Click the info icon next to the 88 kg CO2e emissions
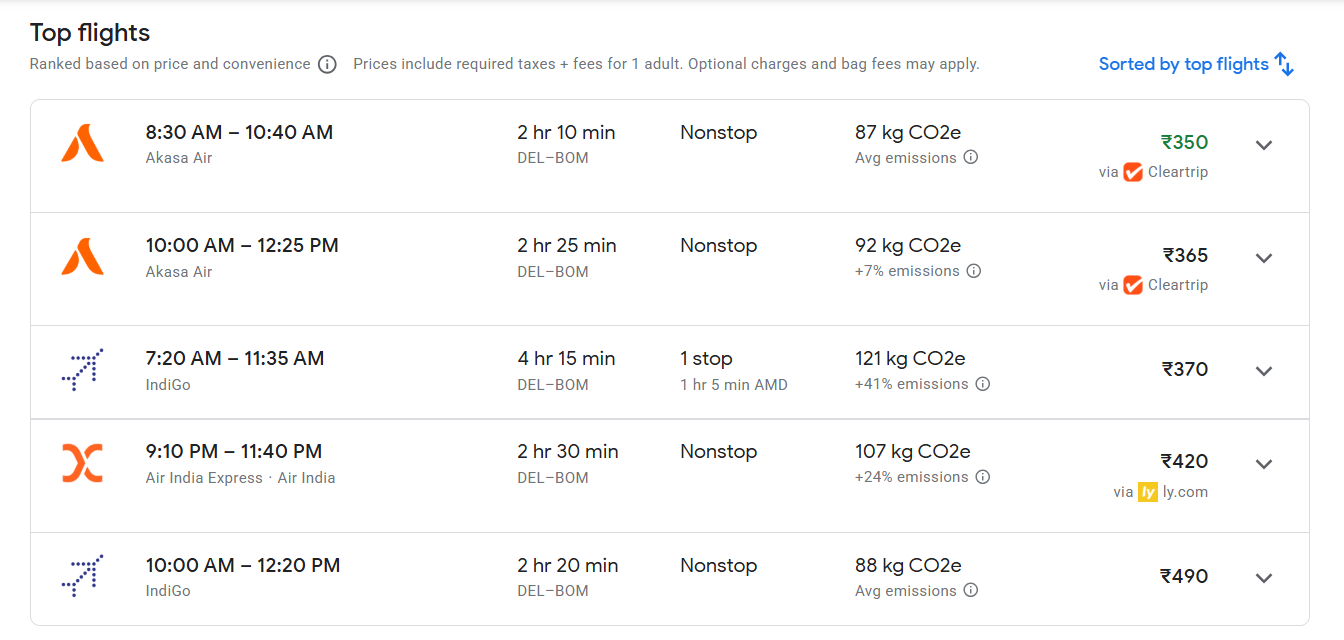The width and height of the screenshot is (1344, 640). 971,591
